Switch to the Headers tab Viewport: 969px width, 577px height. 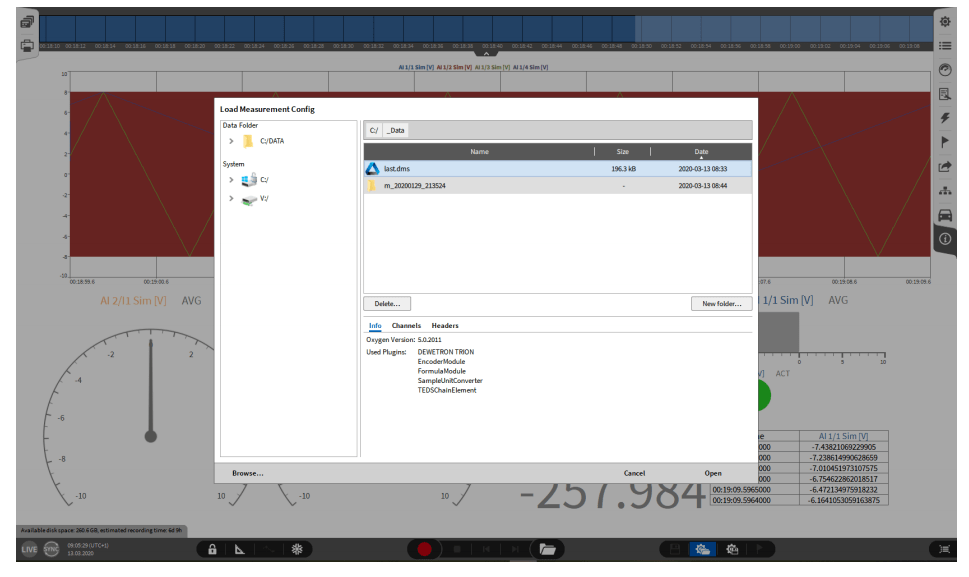[x=445, y=326]
